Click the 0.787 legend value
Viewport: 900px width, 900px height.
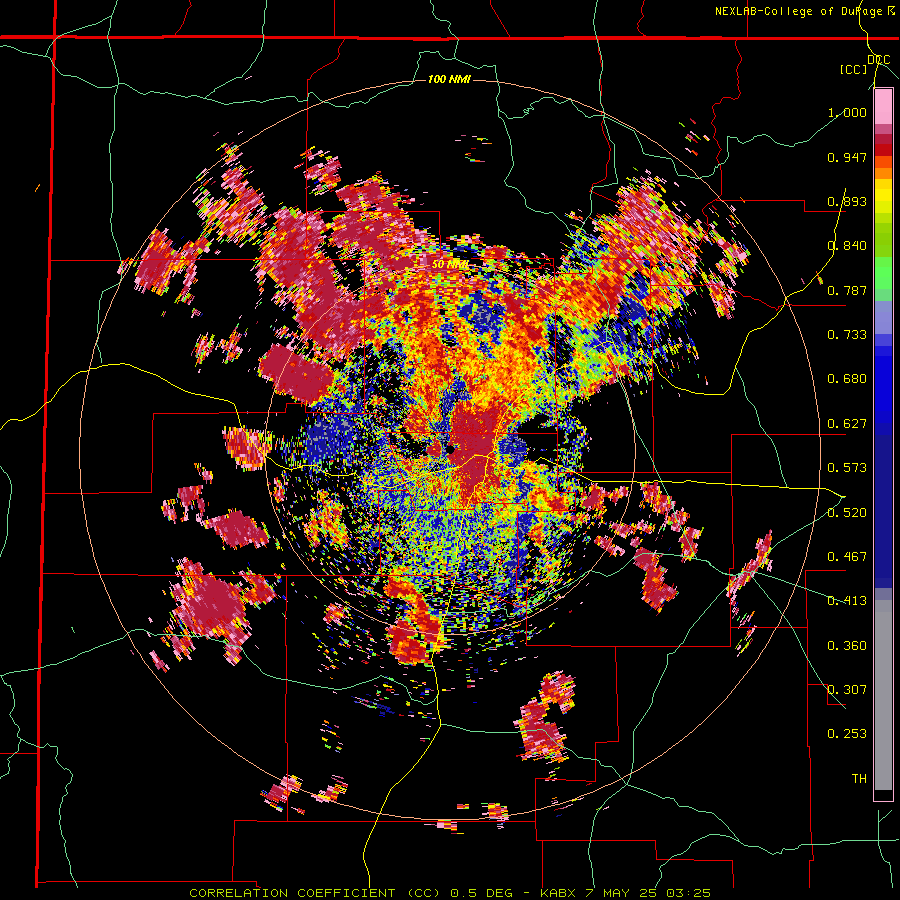pyautogui.click(x=847, y=290)
